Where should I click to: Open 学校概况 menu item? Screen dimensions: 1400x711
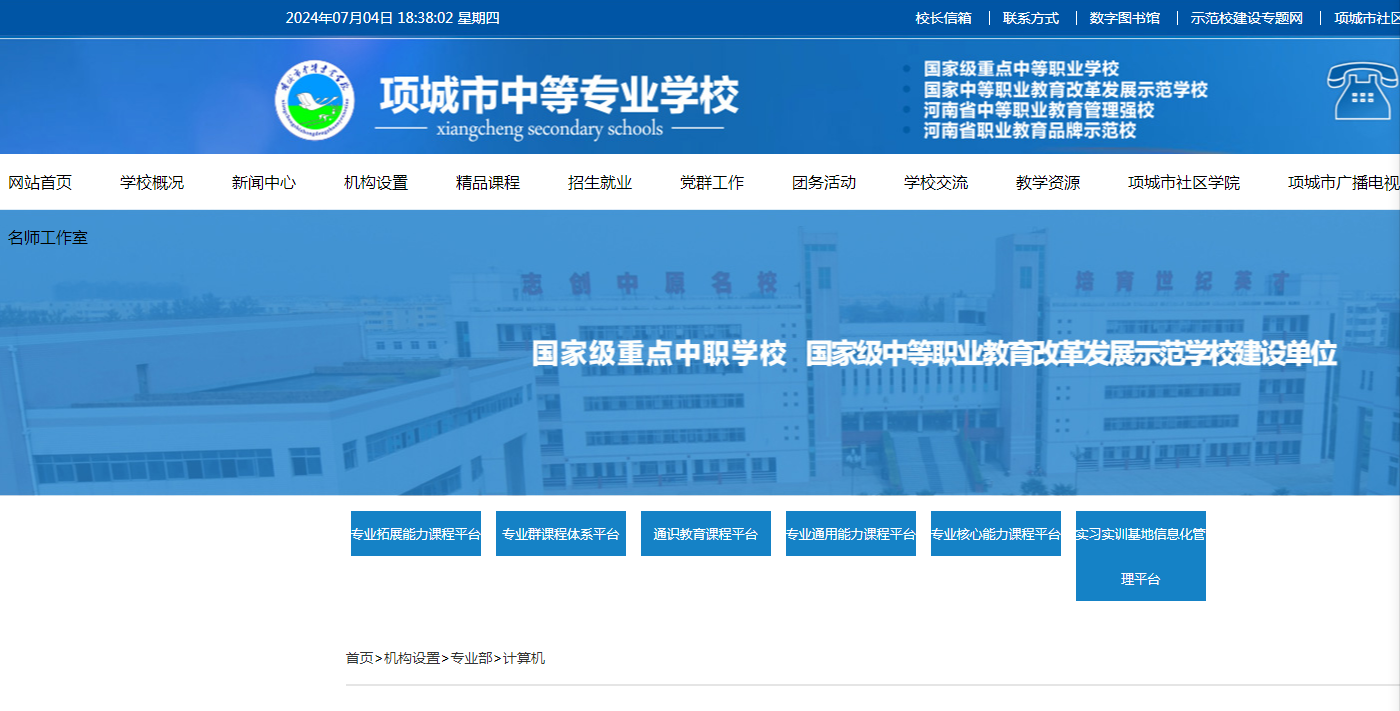152,182
